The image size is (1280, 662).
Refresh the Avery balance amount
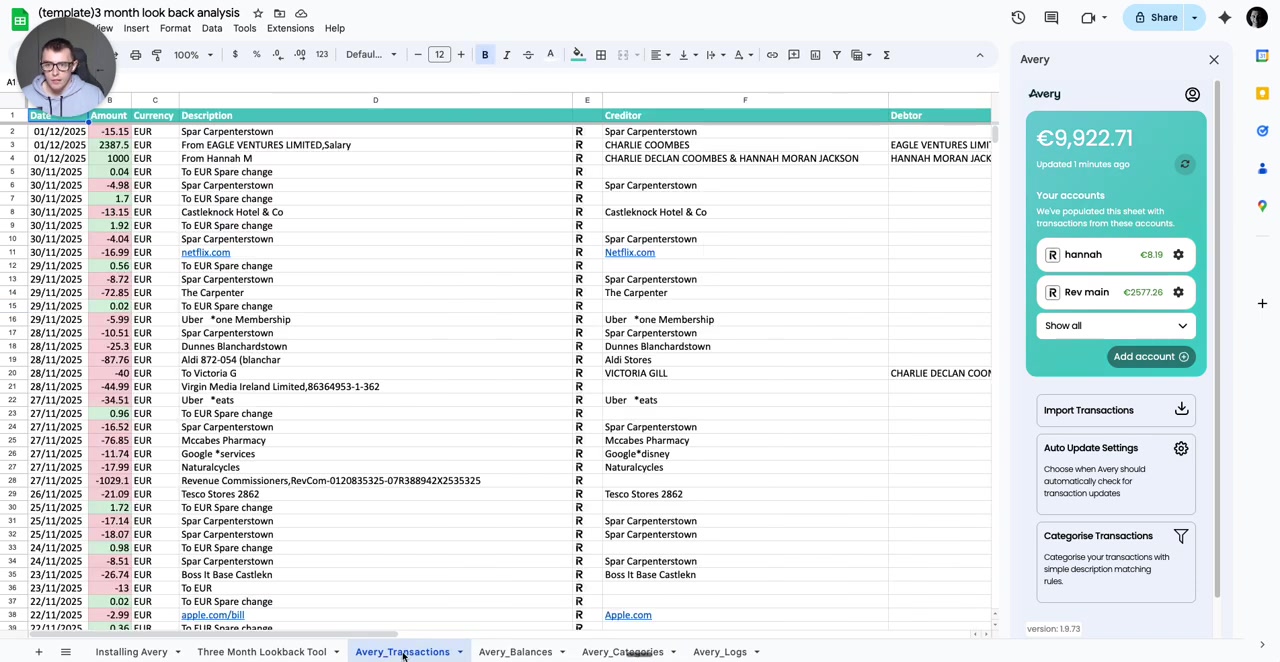[1185, 164]
